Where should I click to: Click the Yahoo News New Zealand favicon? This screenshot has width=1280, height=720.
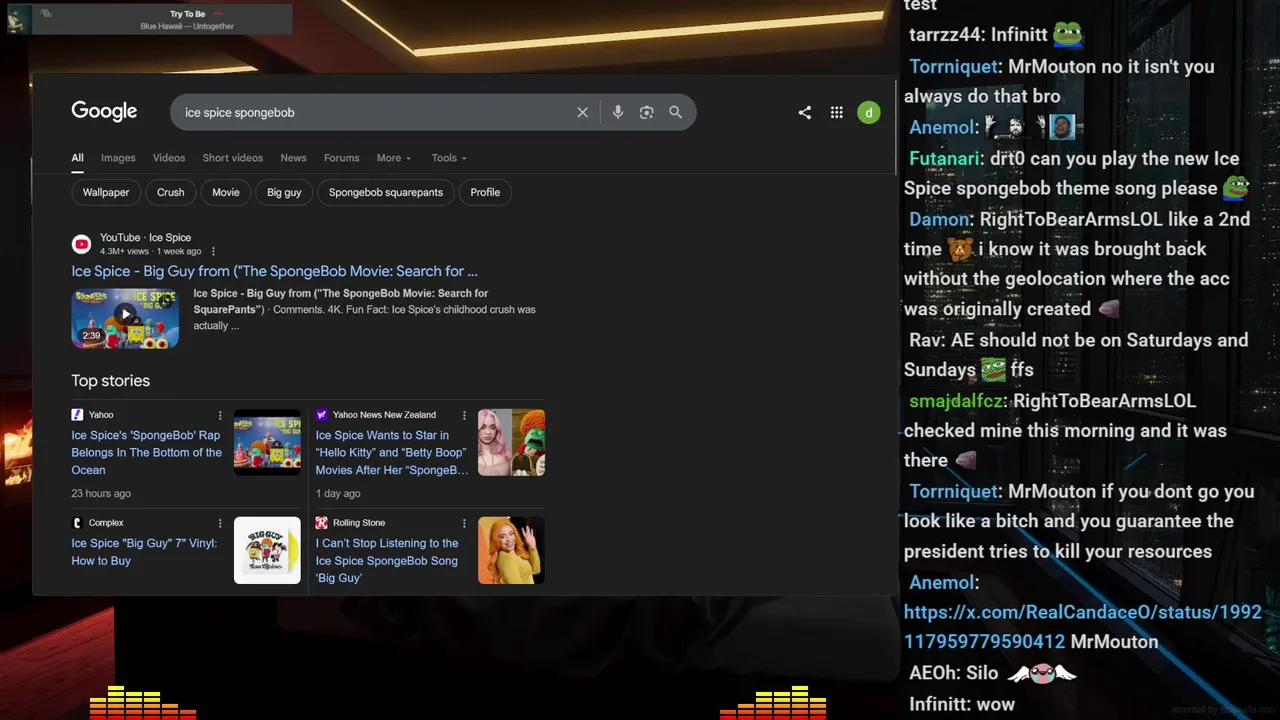click(322, 414)
